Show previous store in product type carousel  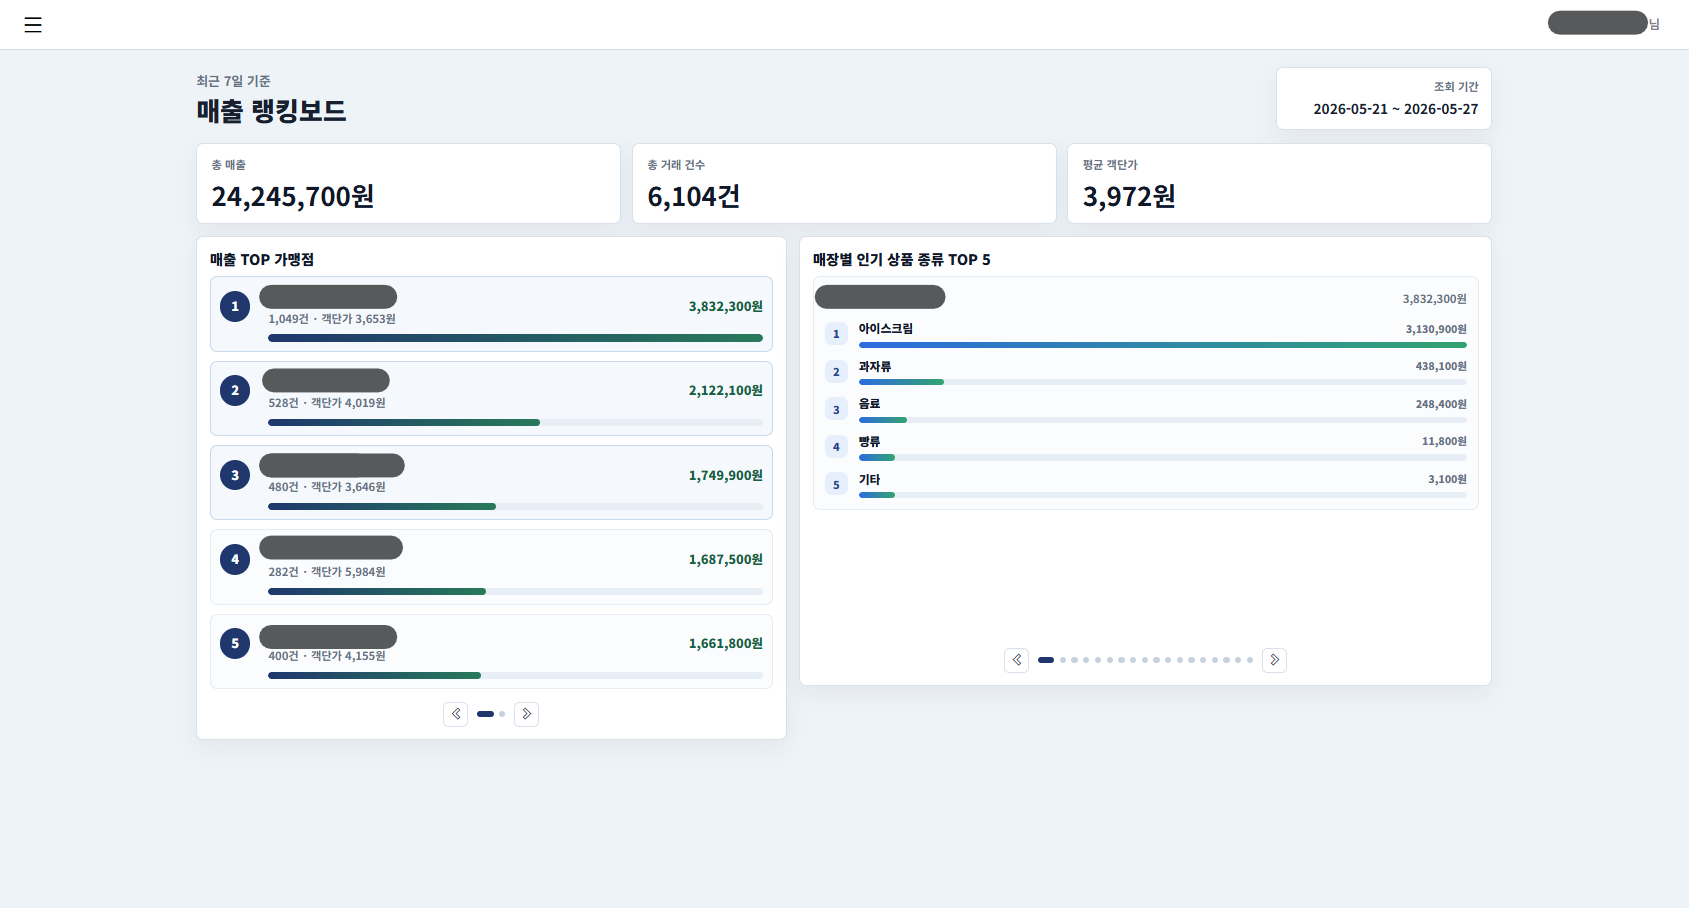point(1017,660)
